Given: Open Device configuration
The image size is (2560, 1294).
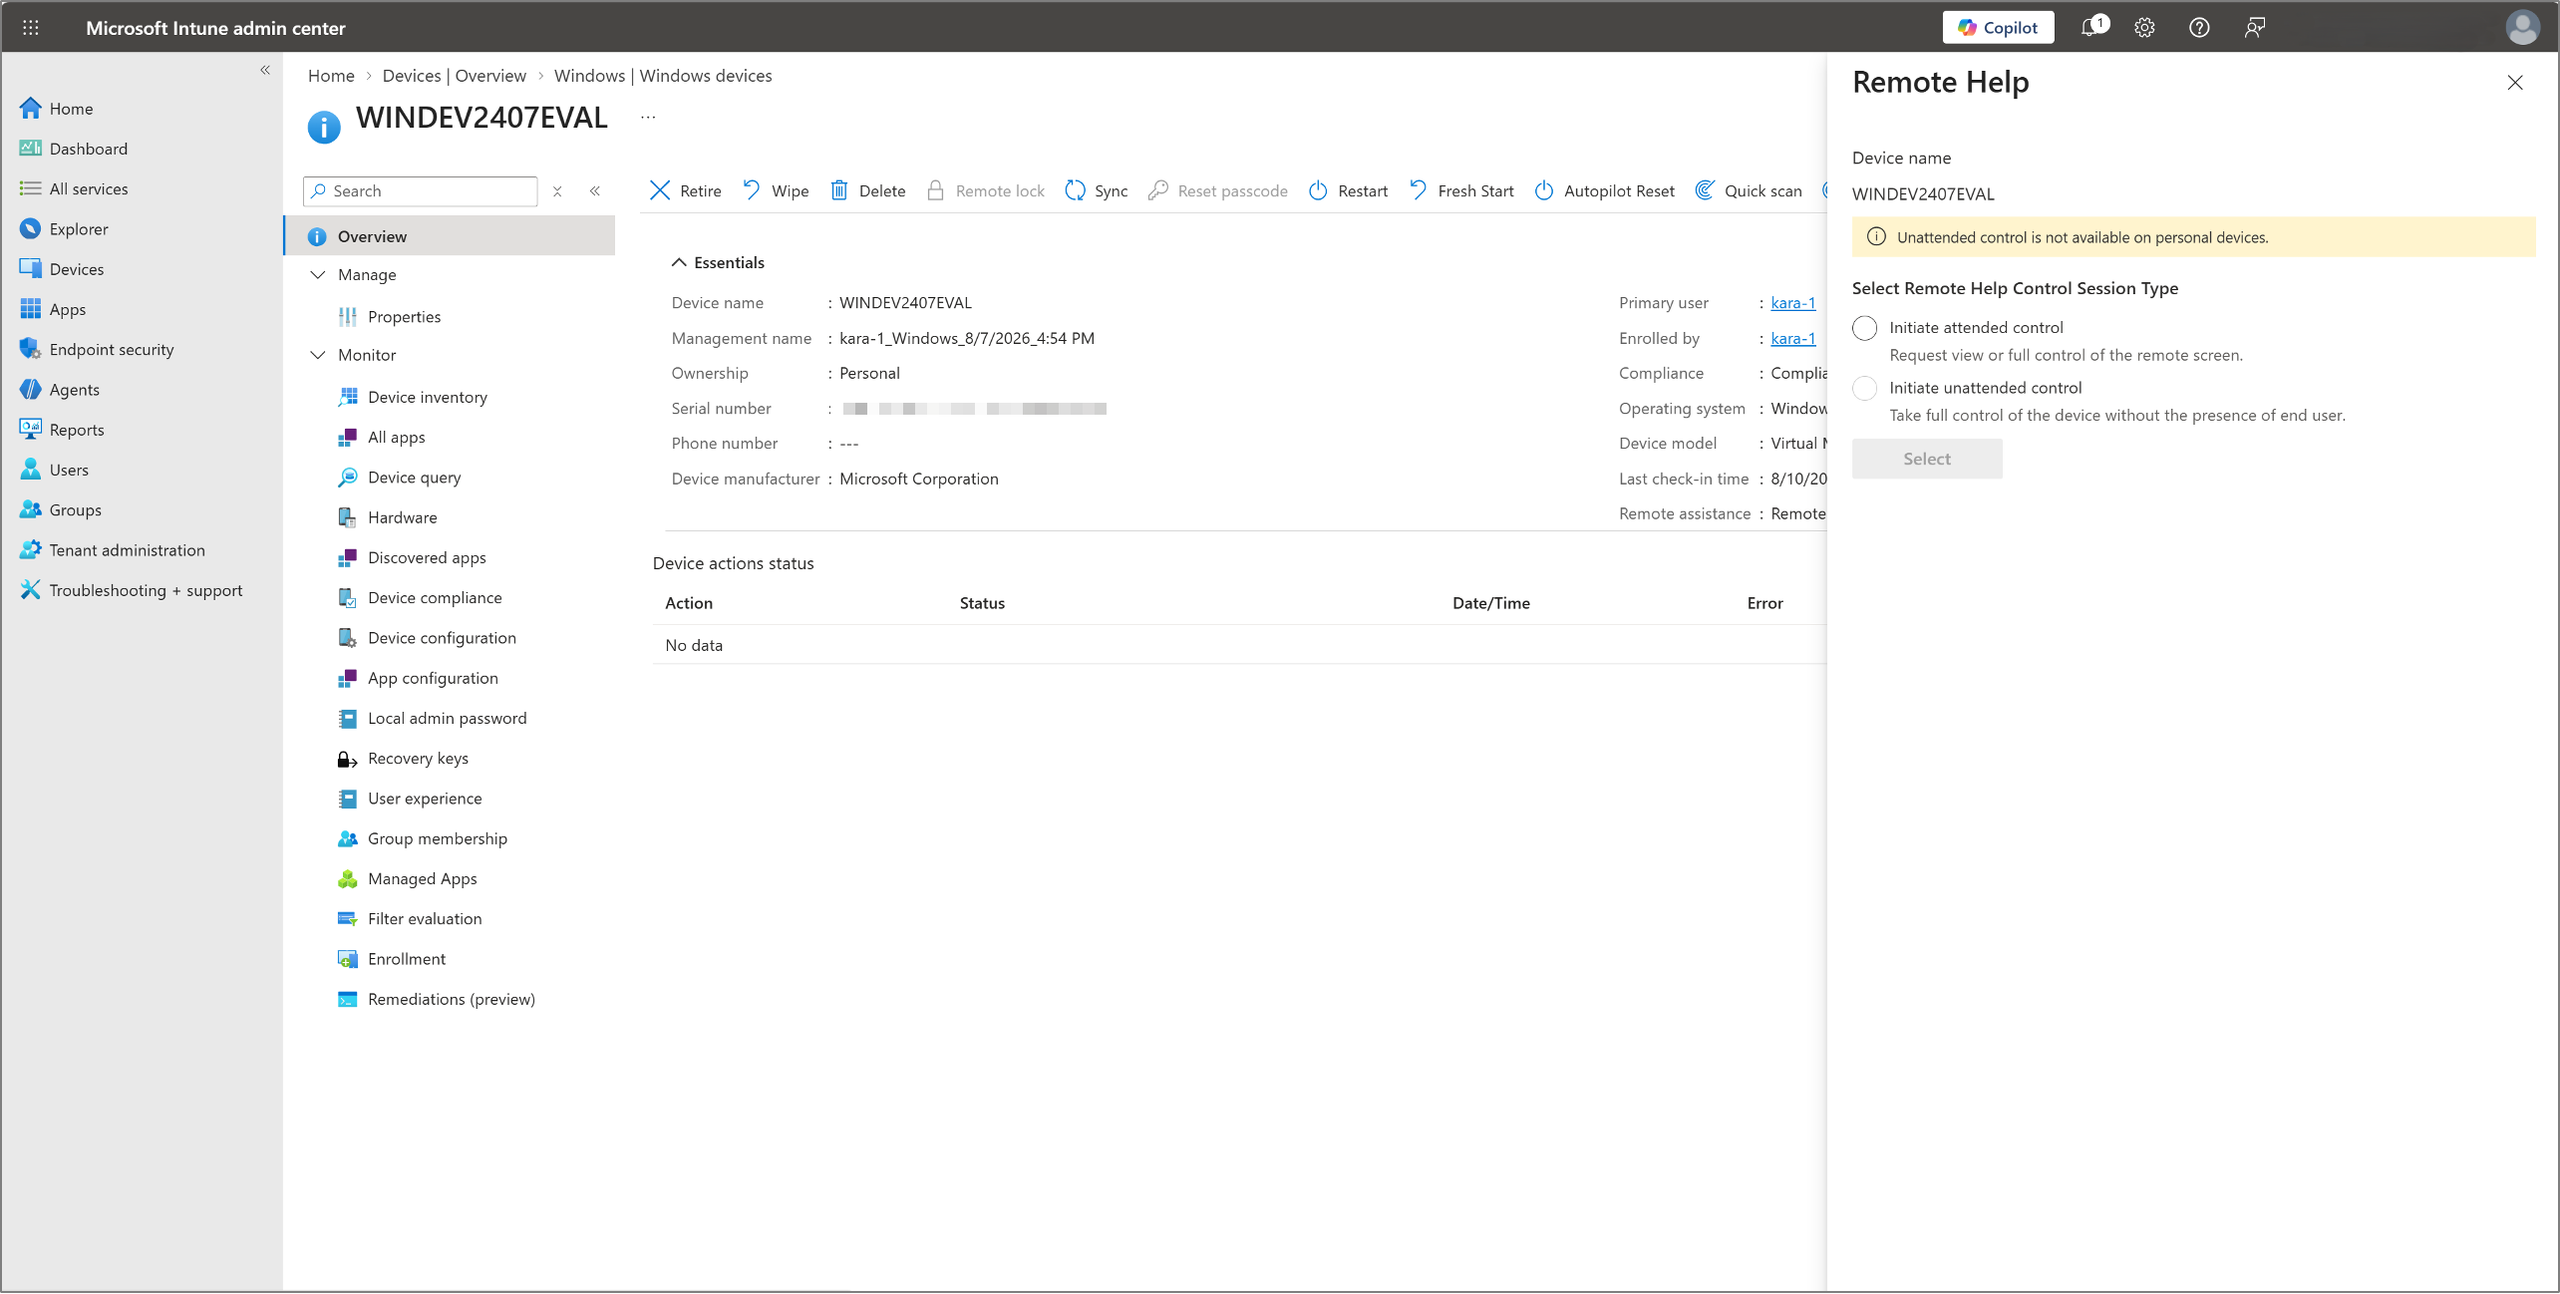Looking at the screenshot, I should coord(441,638).
